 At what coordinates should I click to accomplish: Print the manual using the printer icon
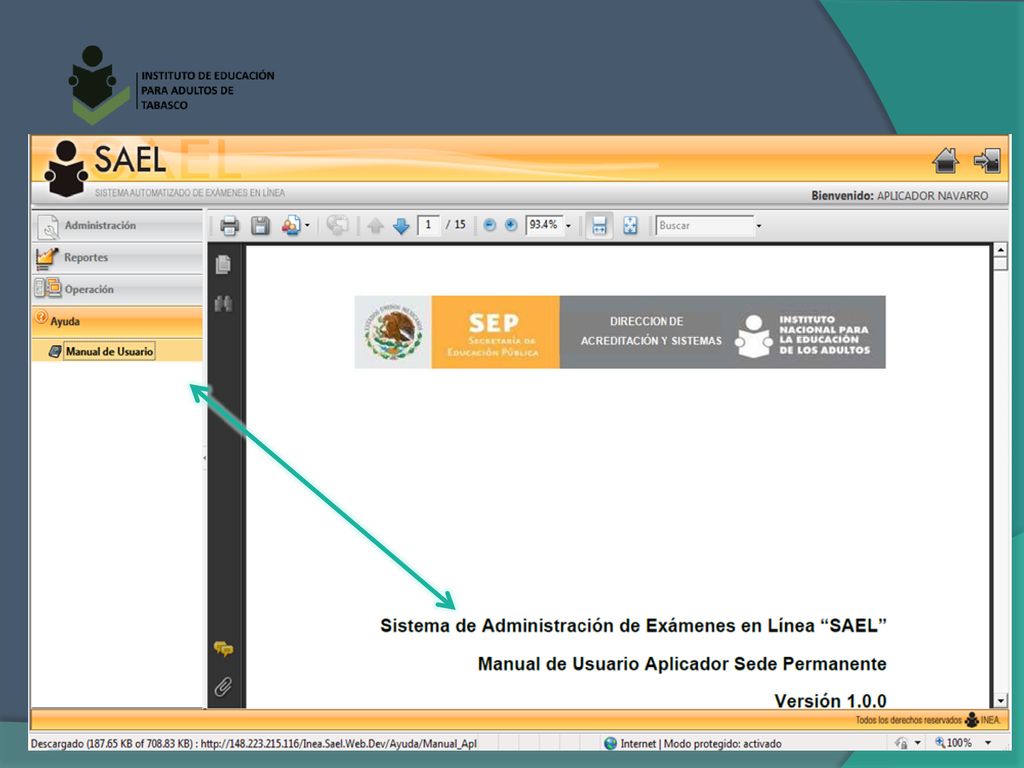229,226
